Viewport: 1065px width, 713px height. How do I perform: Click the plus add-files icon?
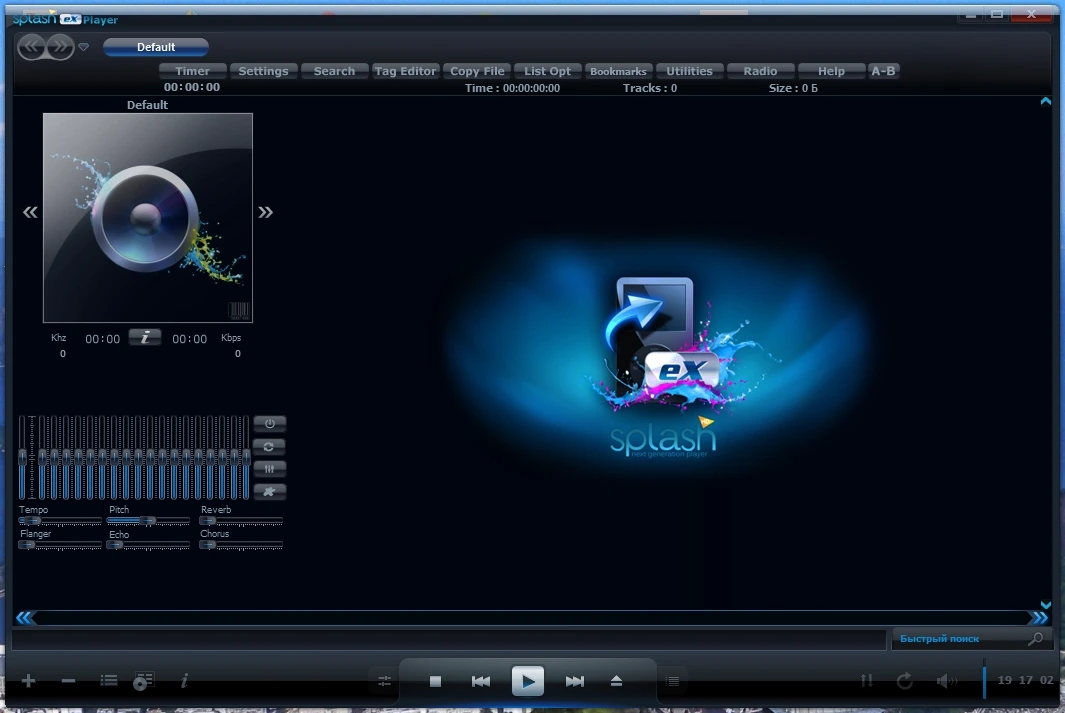[x=28, y=680]
